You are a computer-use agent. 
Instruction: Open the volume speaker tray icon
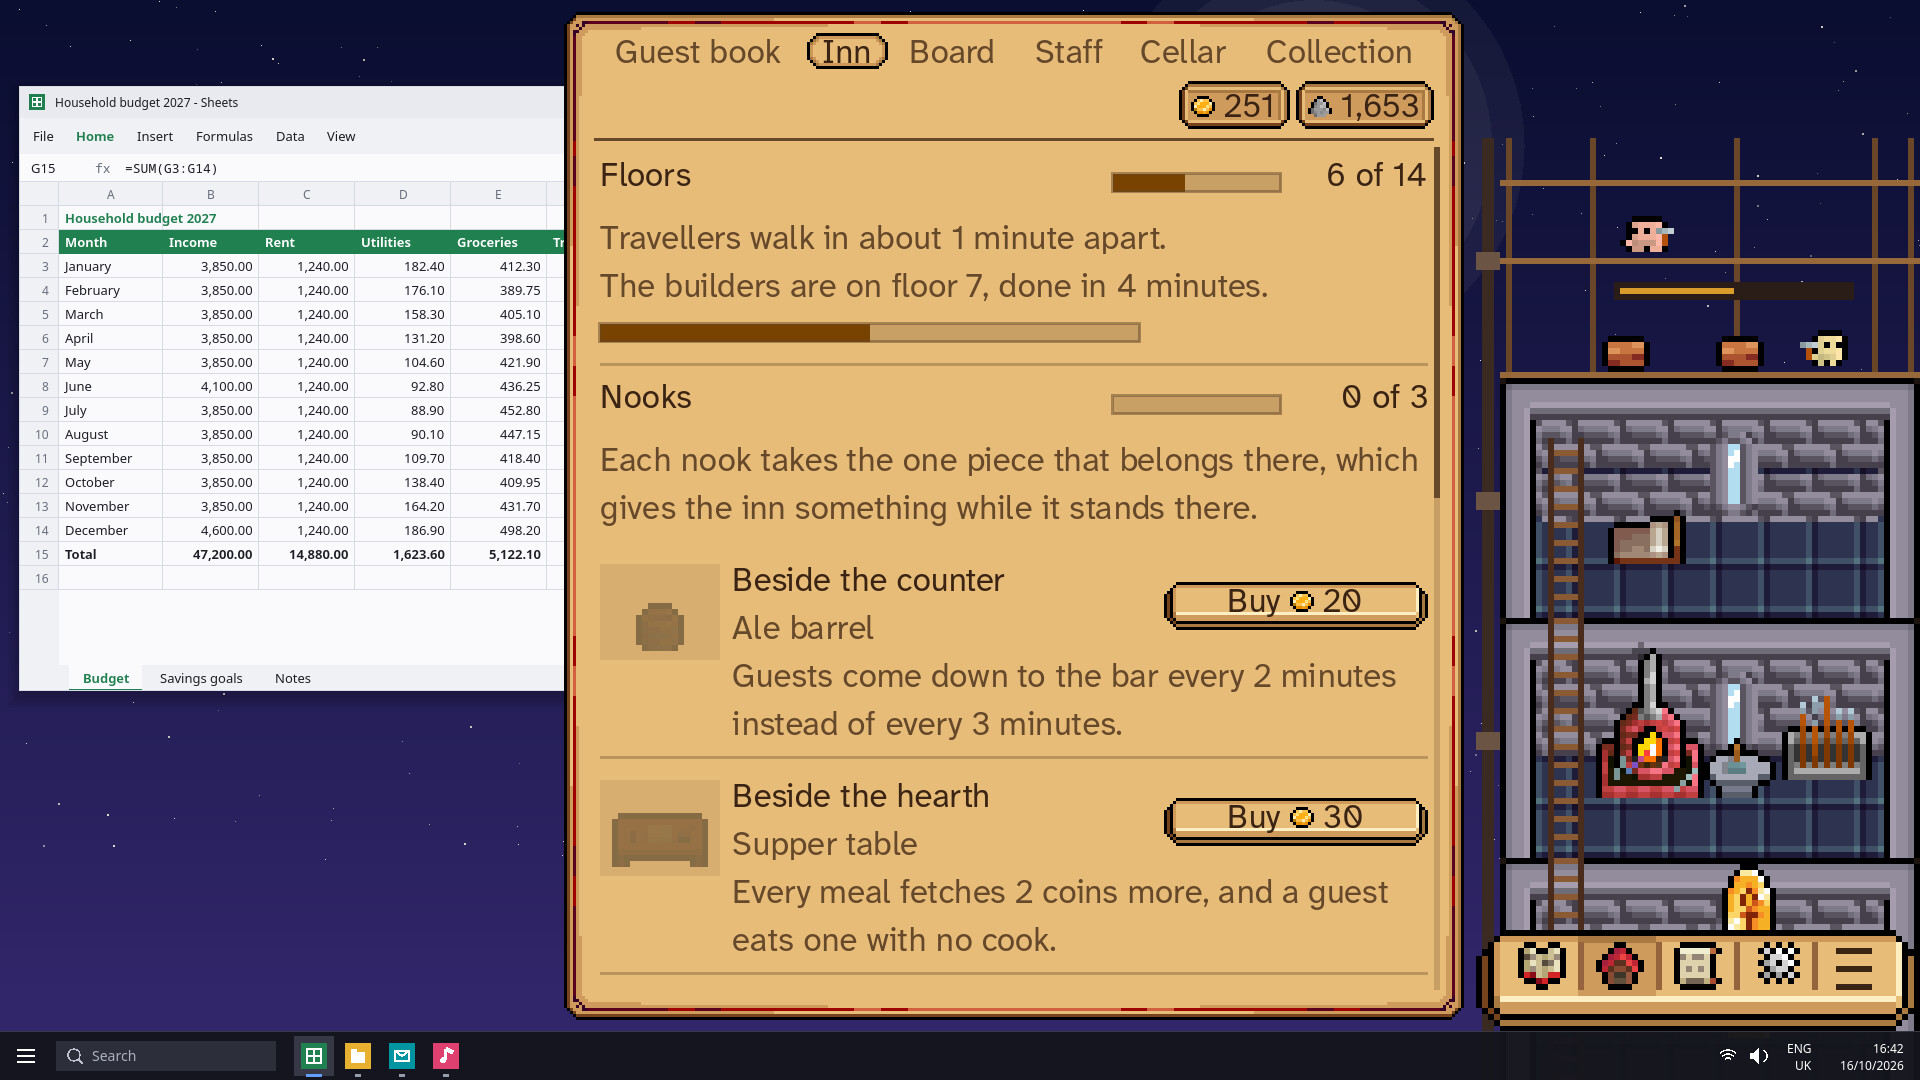[x=1759, y=1056]
